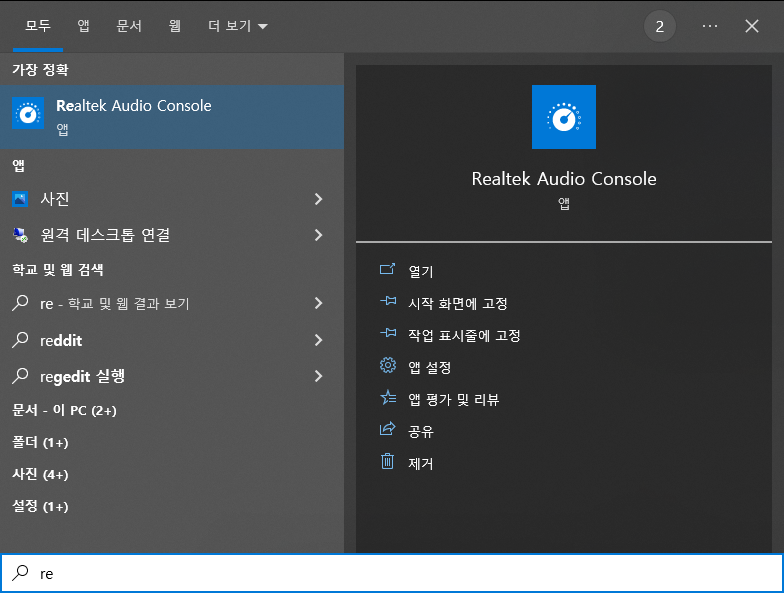The image size is (784, 593).
Task: Select 앱 평가 및 리뷰
Action: pos(454,400)
